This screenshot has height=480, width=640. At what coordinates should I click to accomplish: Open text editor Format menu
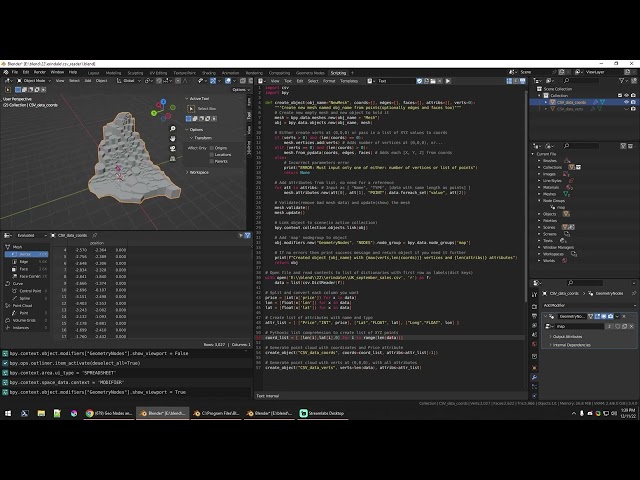(329, 81)
